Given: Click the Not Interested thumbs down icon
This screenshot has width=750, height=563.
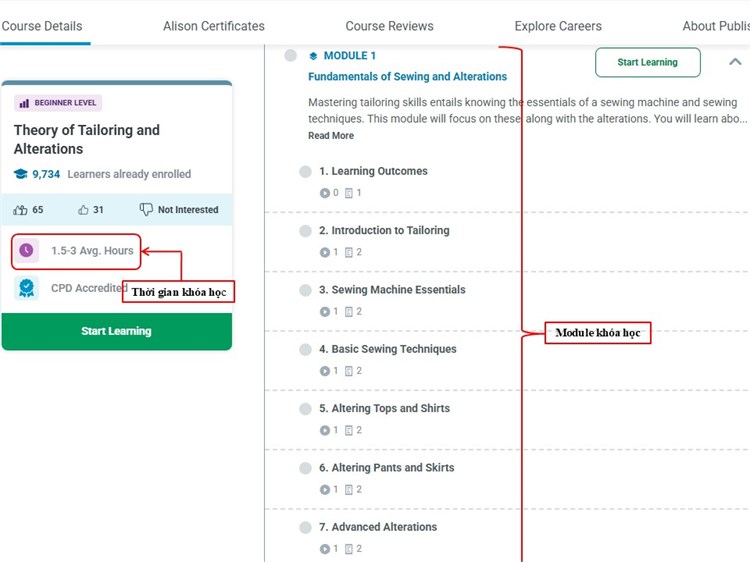Looking at the screenshot, I should click(x=147, y=210).
